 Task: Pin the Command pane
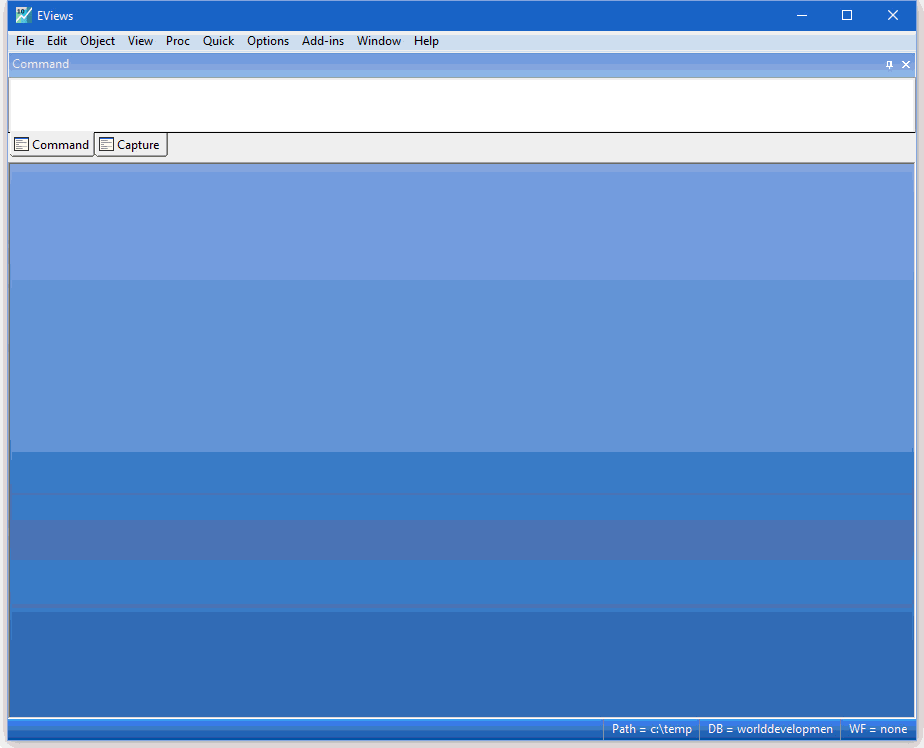pyautogui.click(x=889, y=65)
